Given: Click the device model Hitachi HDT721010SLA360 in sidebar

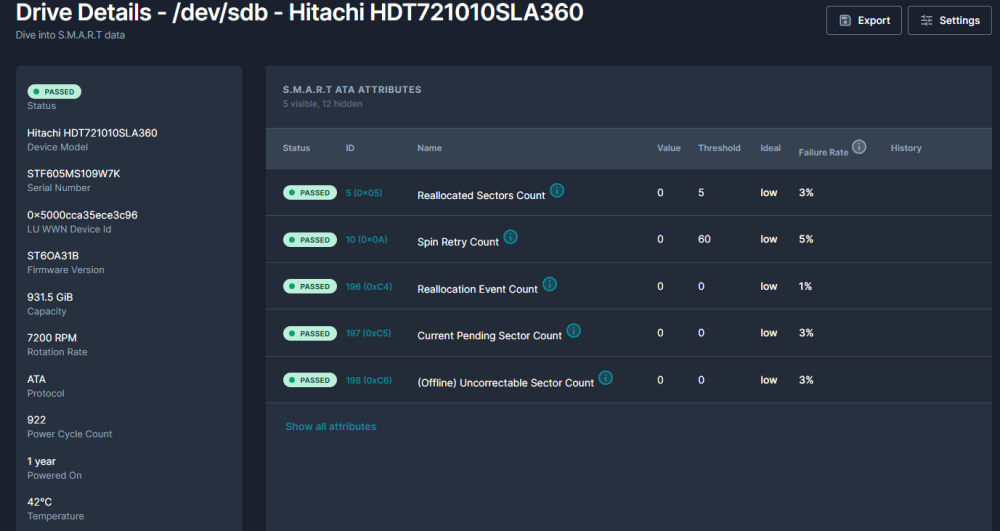Looking at the screenshot, I should [92, 133].
